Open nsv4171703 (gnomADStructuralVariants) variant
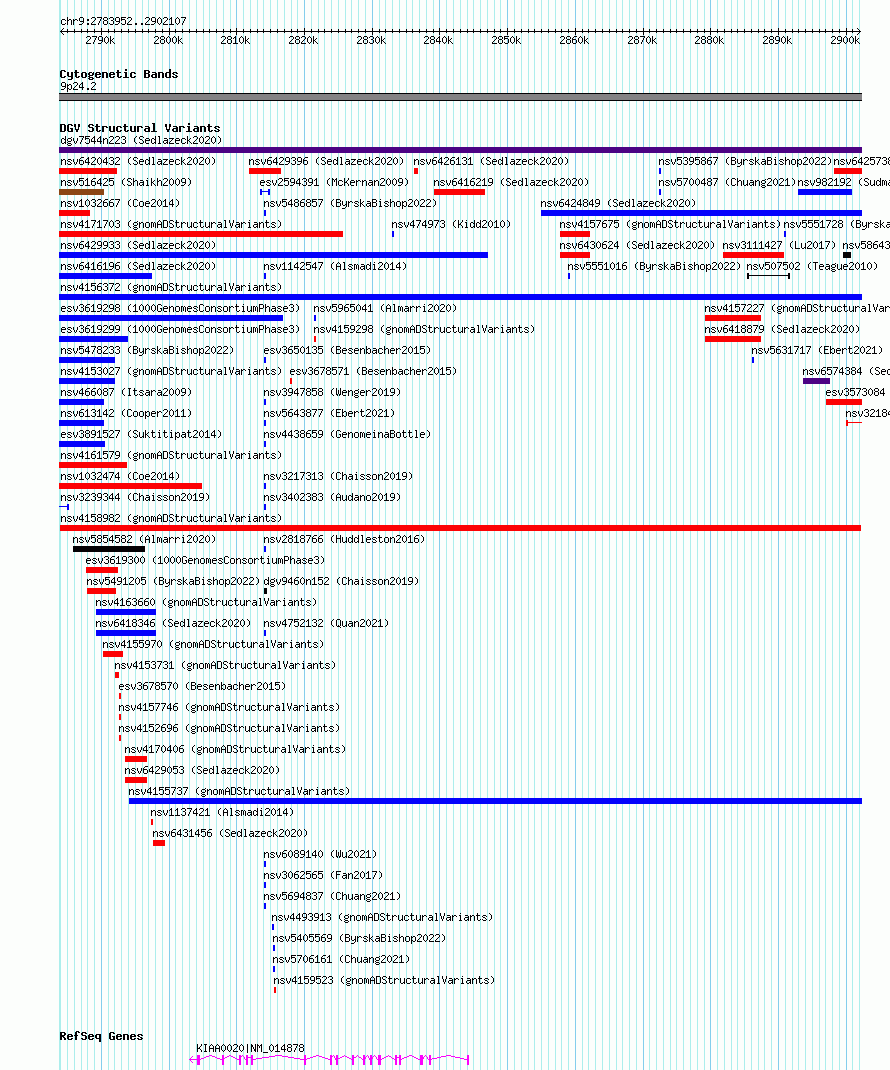 point(171,225)
